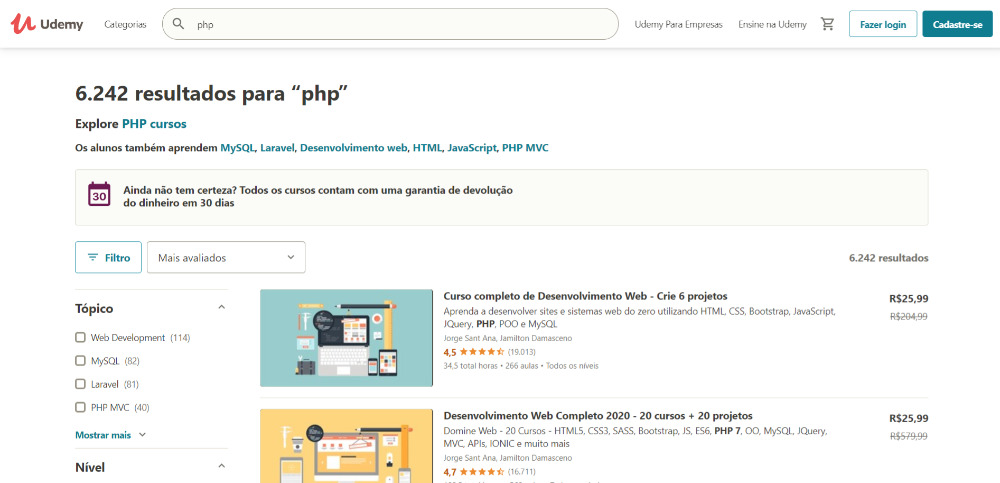Click the (16.711) review count
Screen dimensions: 1000x483
click(522, 472)
